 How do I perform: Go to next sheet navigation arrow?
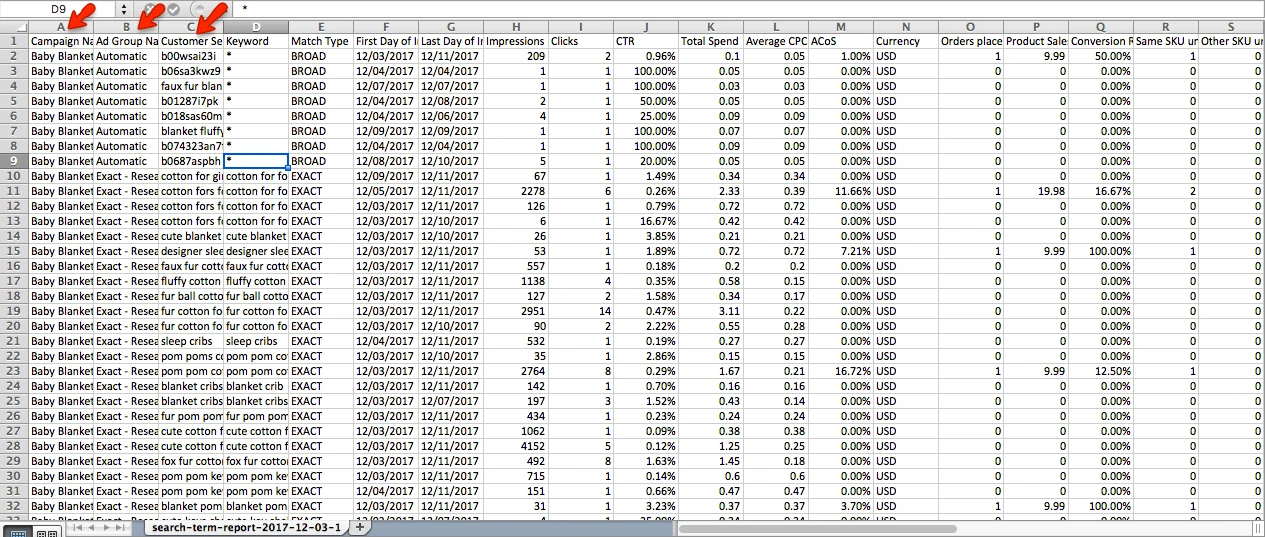coord(106,528)
